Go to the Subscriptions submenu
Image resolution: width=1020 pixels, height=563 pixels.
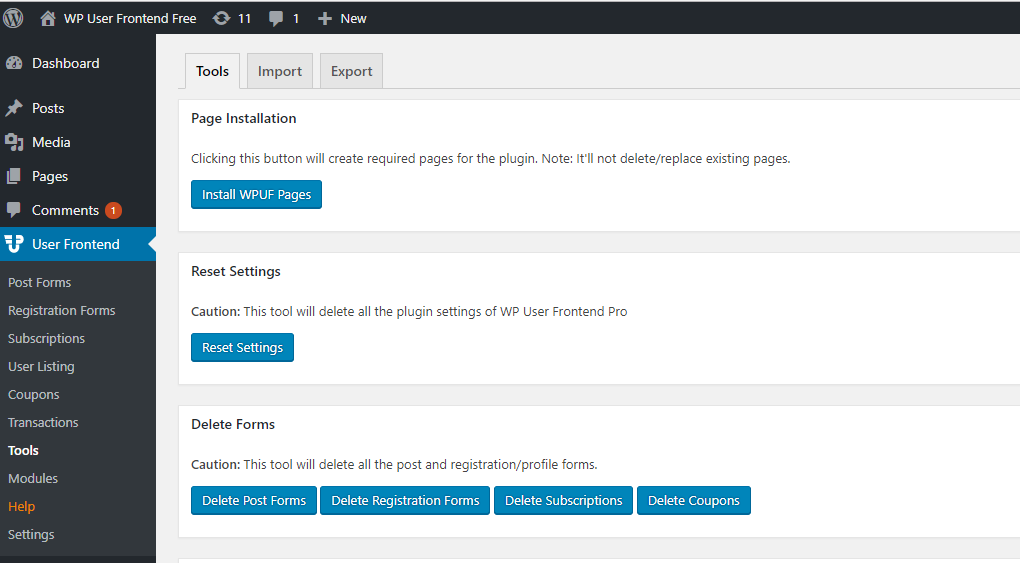46,338
